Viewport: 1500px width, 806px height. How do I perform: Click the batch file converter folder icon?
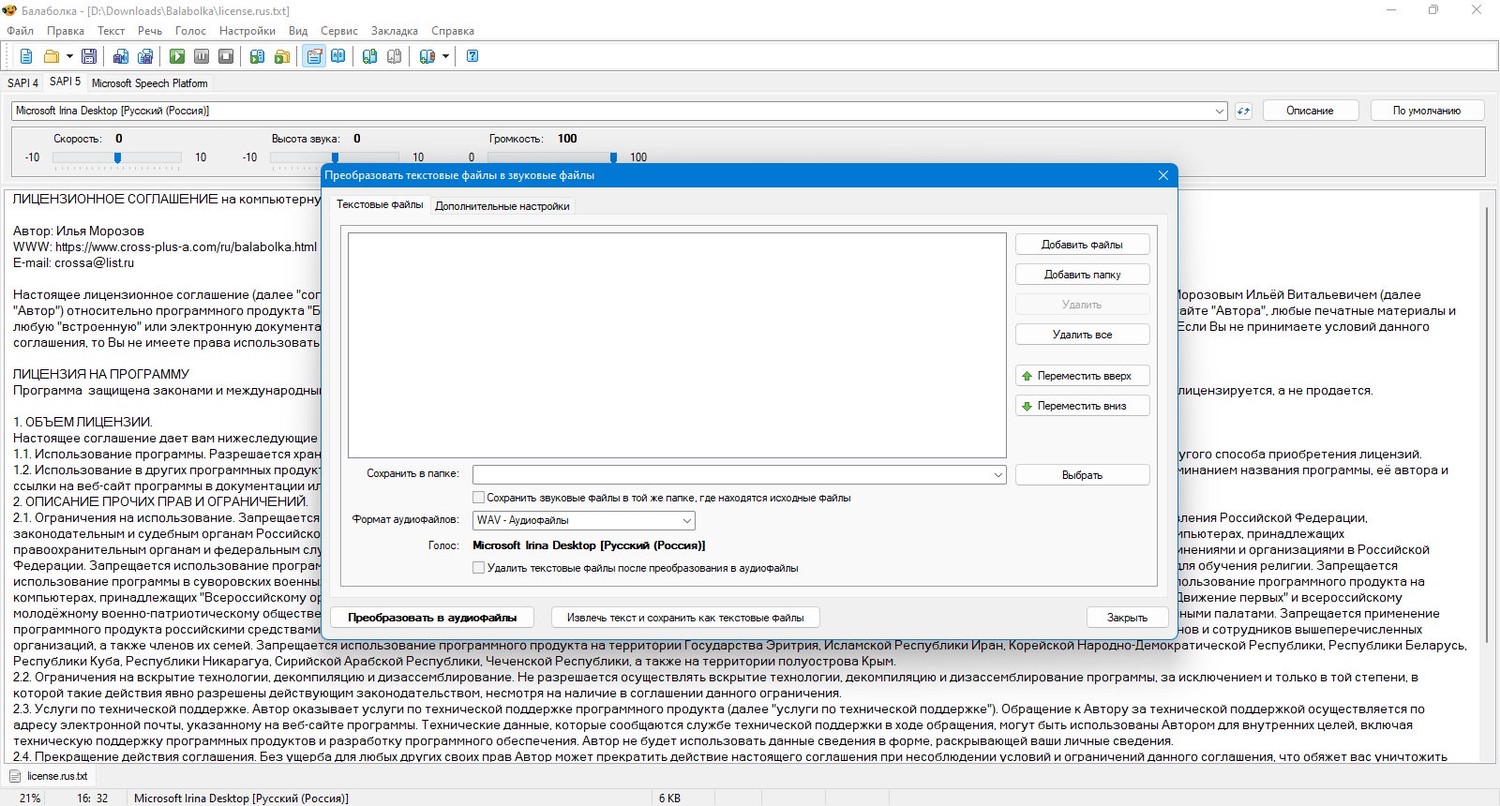point(283,56)
